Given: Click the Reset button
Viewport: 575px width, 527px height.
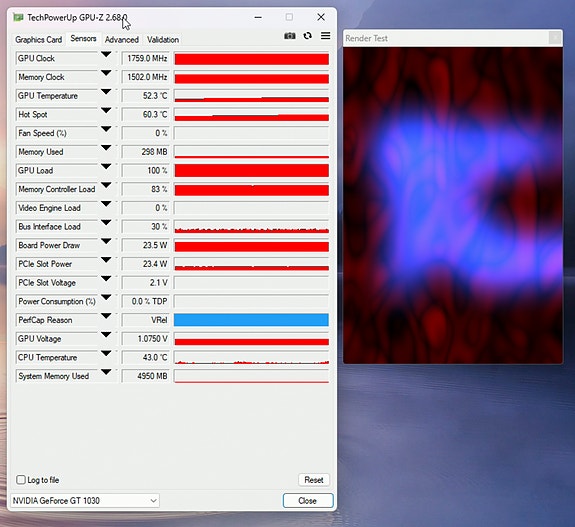Looking at the screenshot, I should point(314,480).
